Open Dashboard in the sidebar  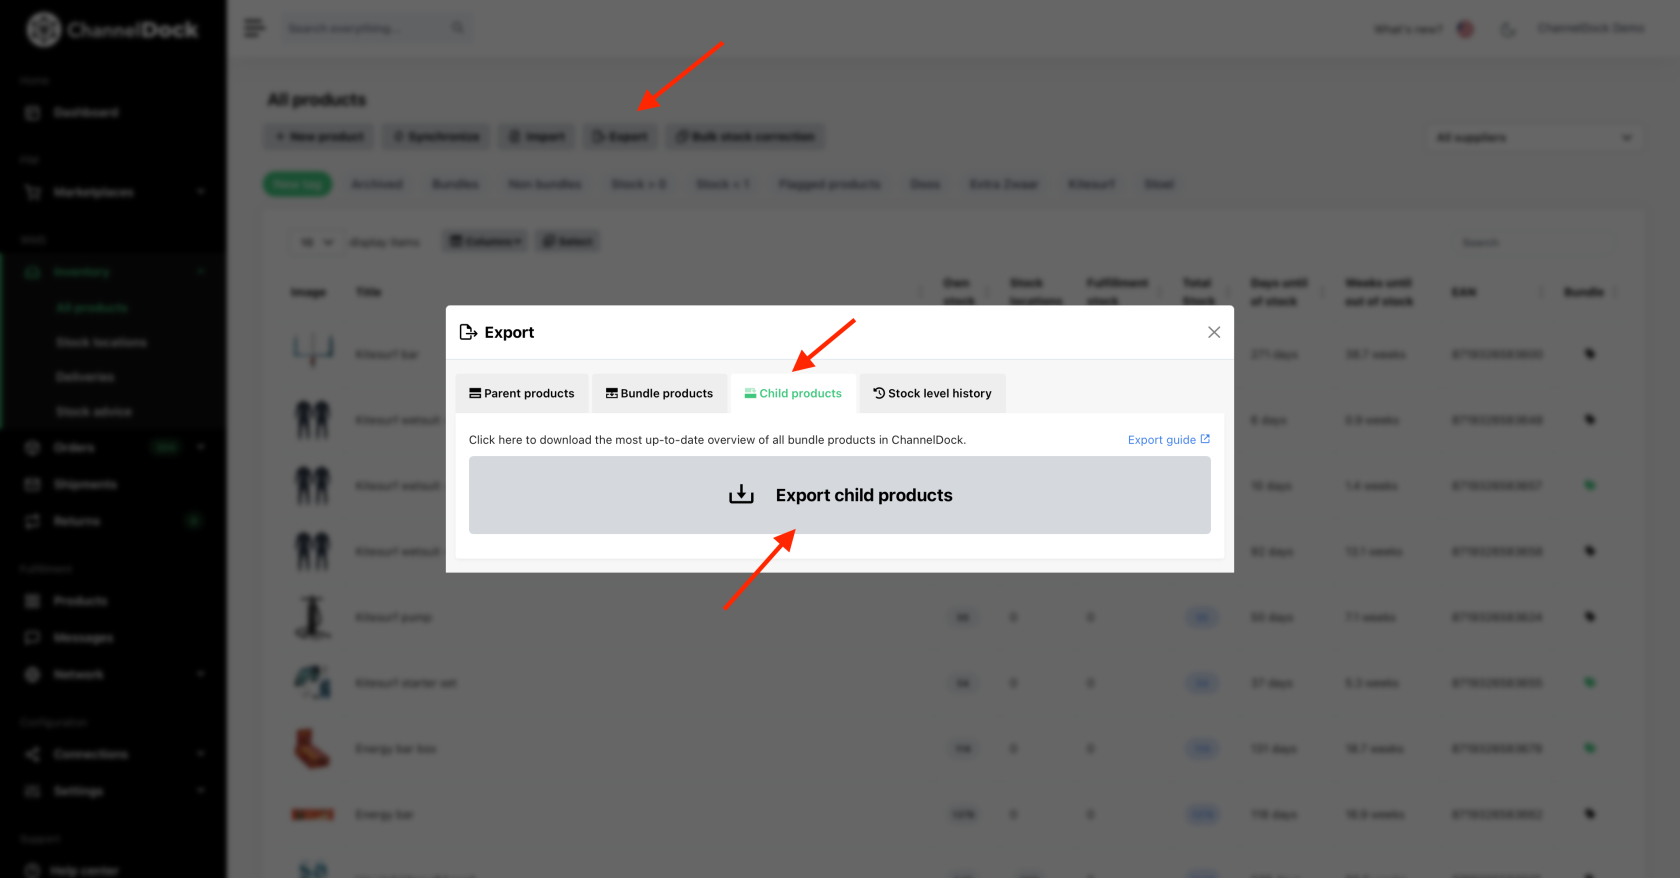click(86, 112)
